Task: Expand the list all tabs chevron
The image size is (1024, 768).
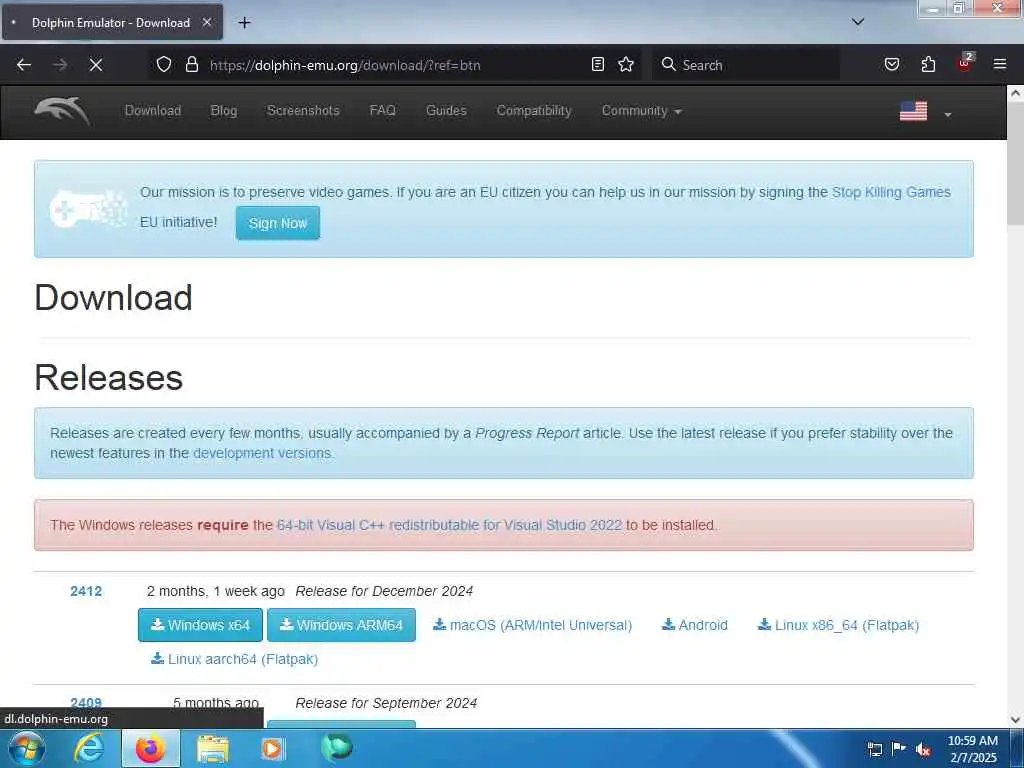Action: pyautogui.click(x=858, y=22)
